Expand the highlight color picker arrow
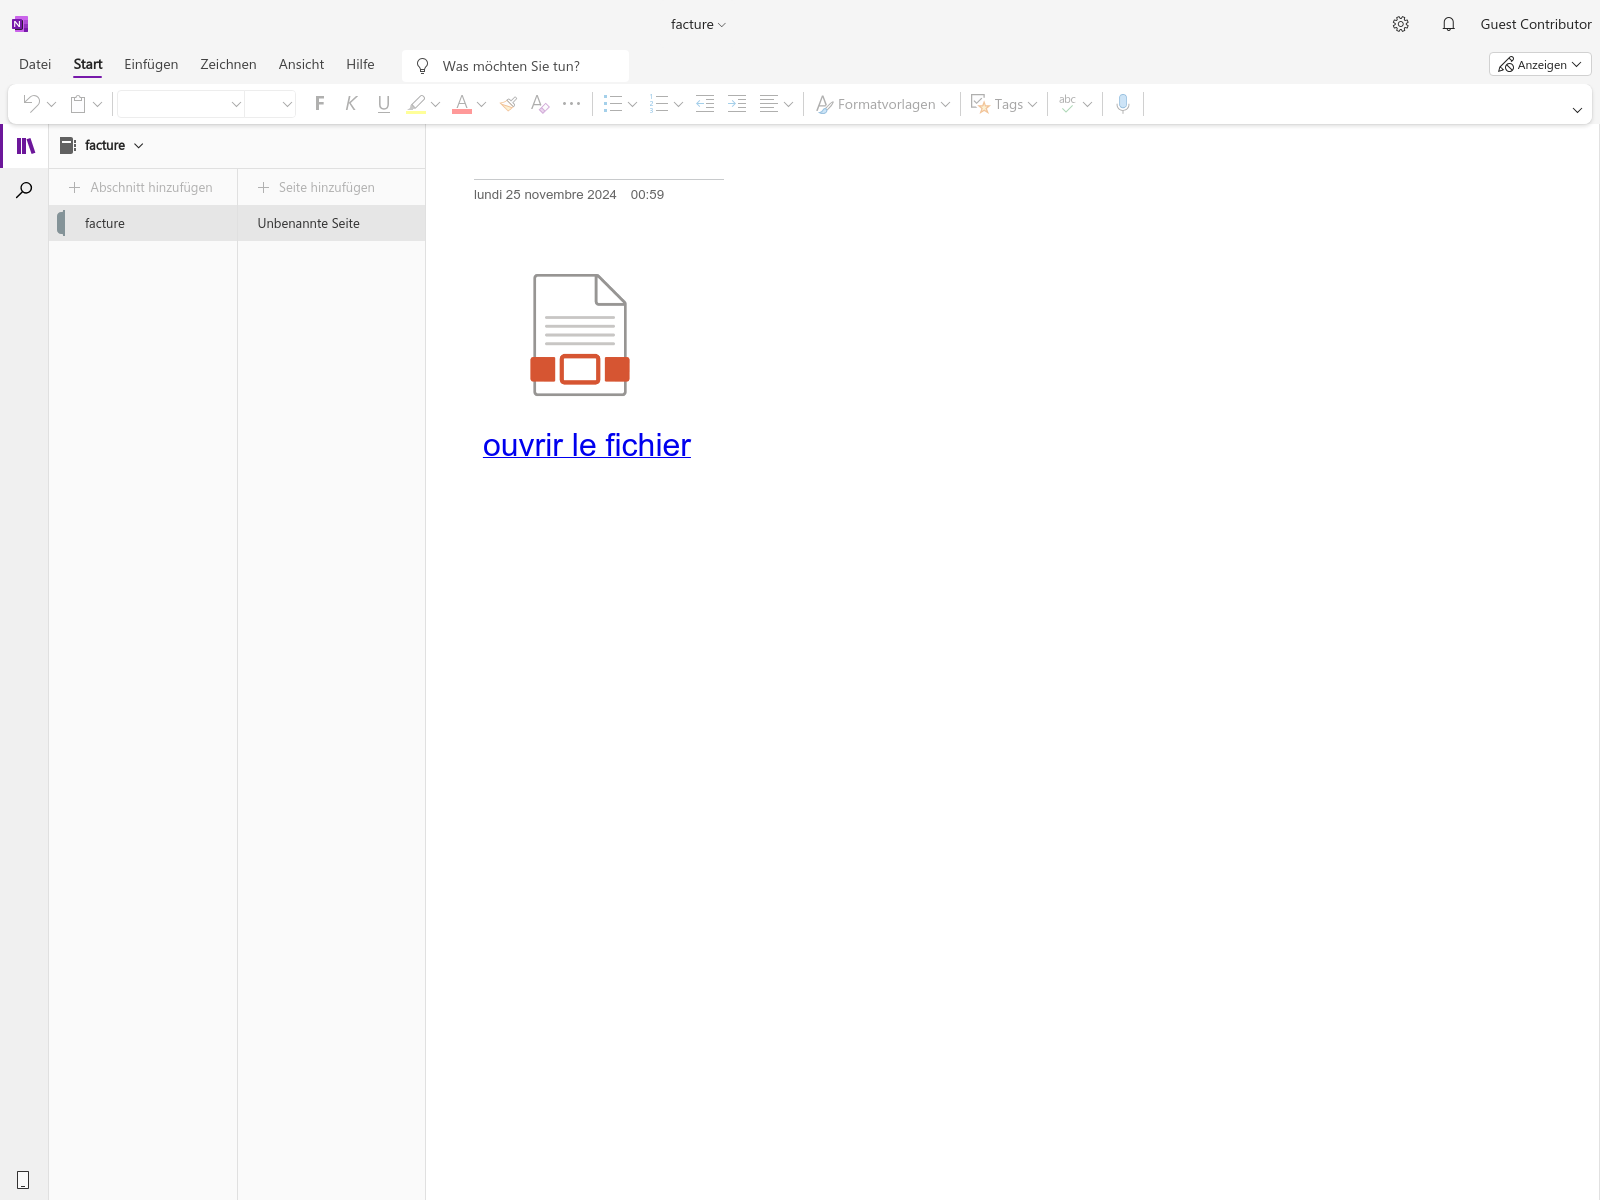 point(435,104)
